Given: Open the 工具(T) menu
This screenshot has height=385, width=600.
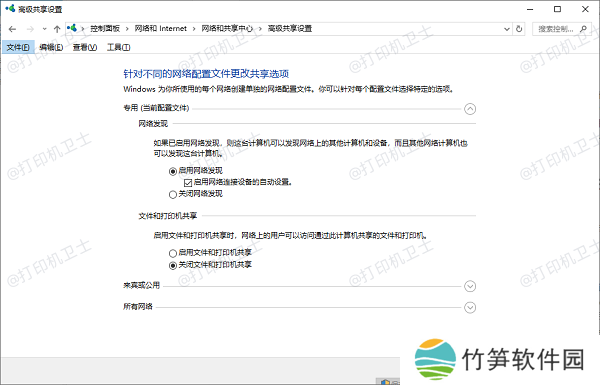Looking at the screenshot, I should [x=118, y=47].
